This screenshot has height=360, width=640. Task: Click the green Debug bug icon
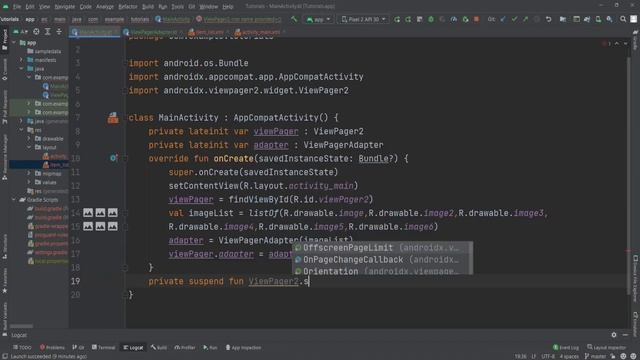point(431,19)
